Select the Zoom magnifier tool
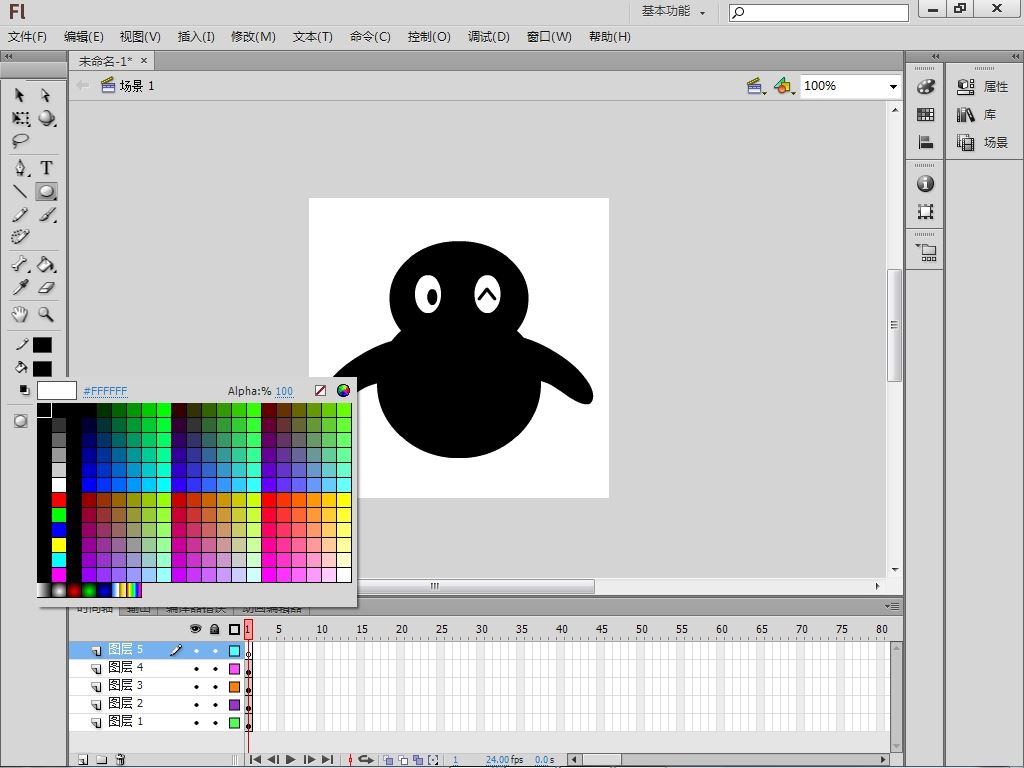This screenshot has height=768, width=1024. [x=46, y=314]
